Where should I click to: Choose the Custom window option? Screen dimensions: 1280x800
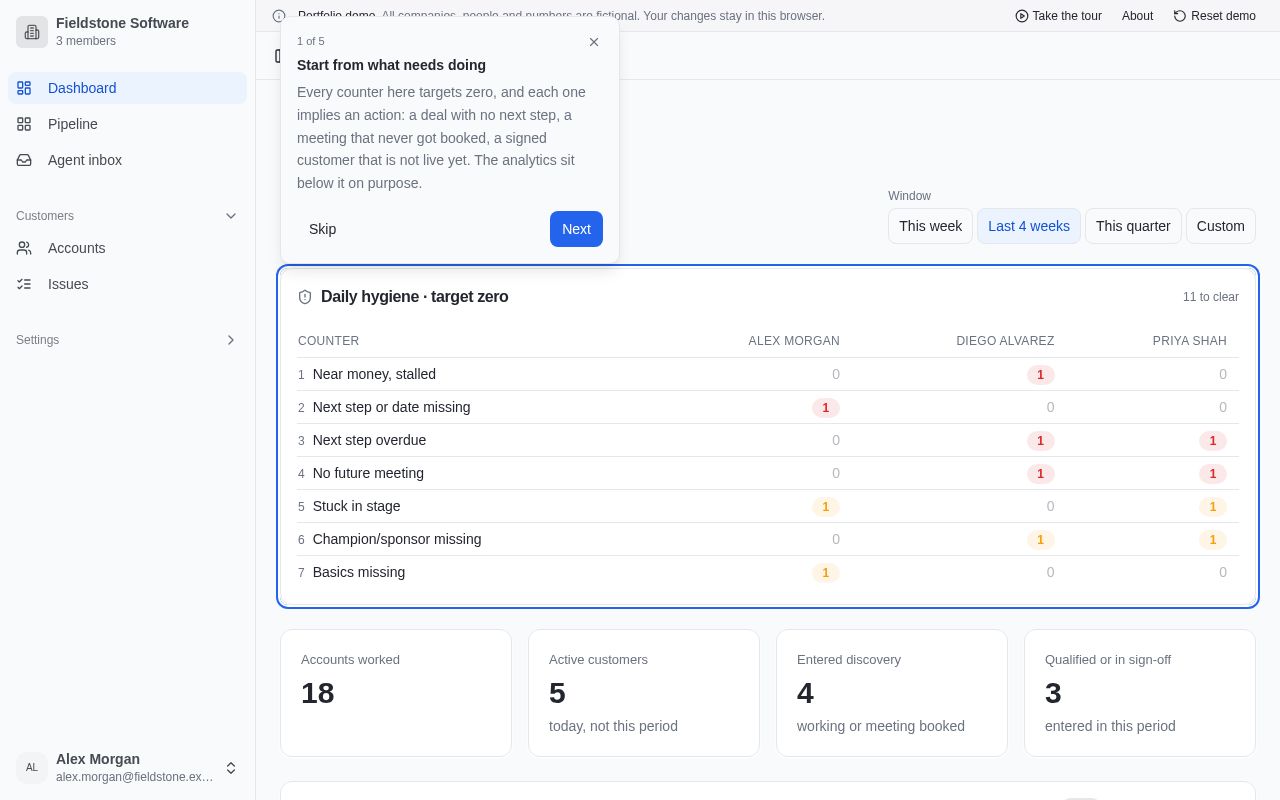pyautogui.click(x=1221, y=226)
